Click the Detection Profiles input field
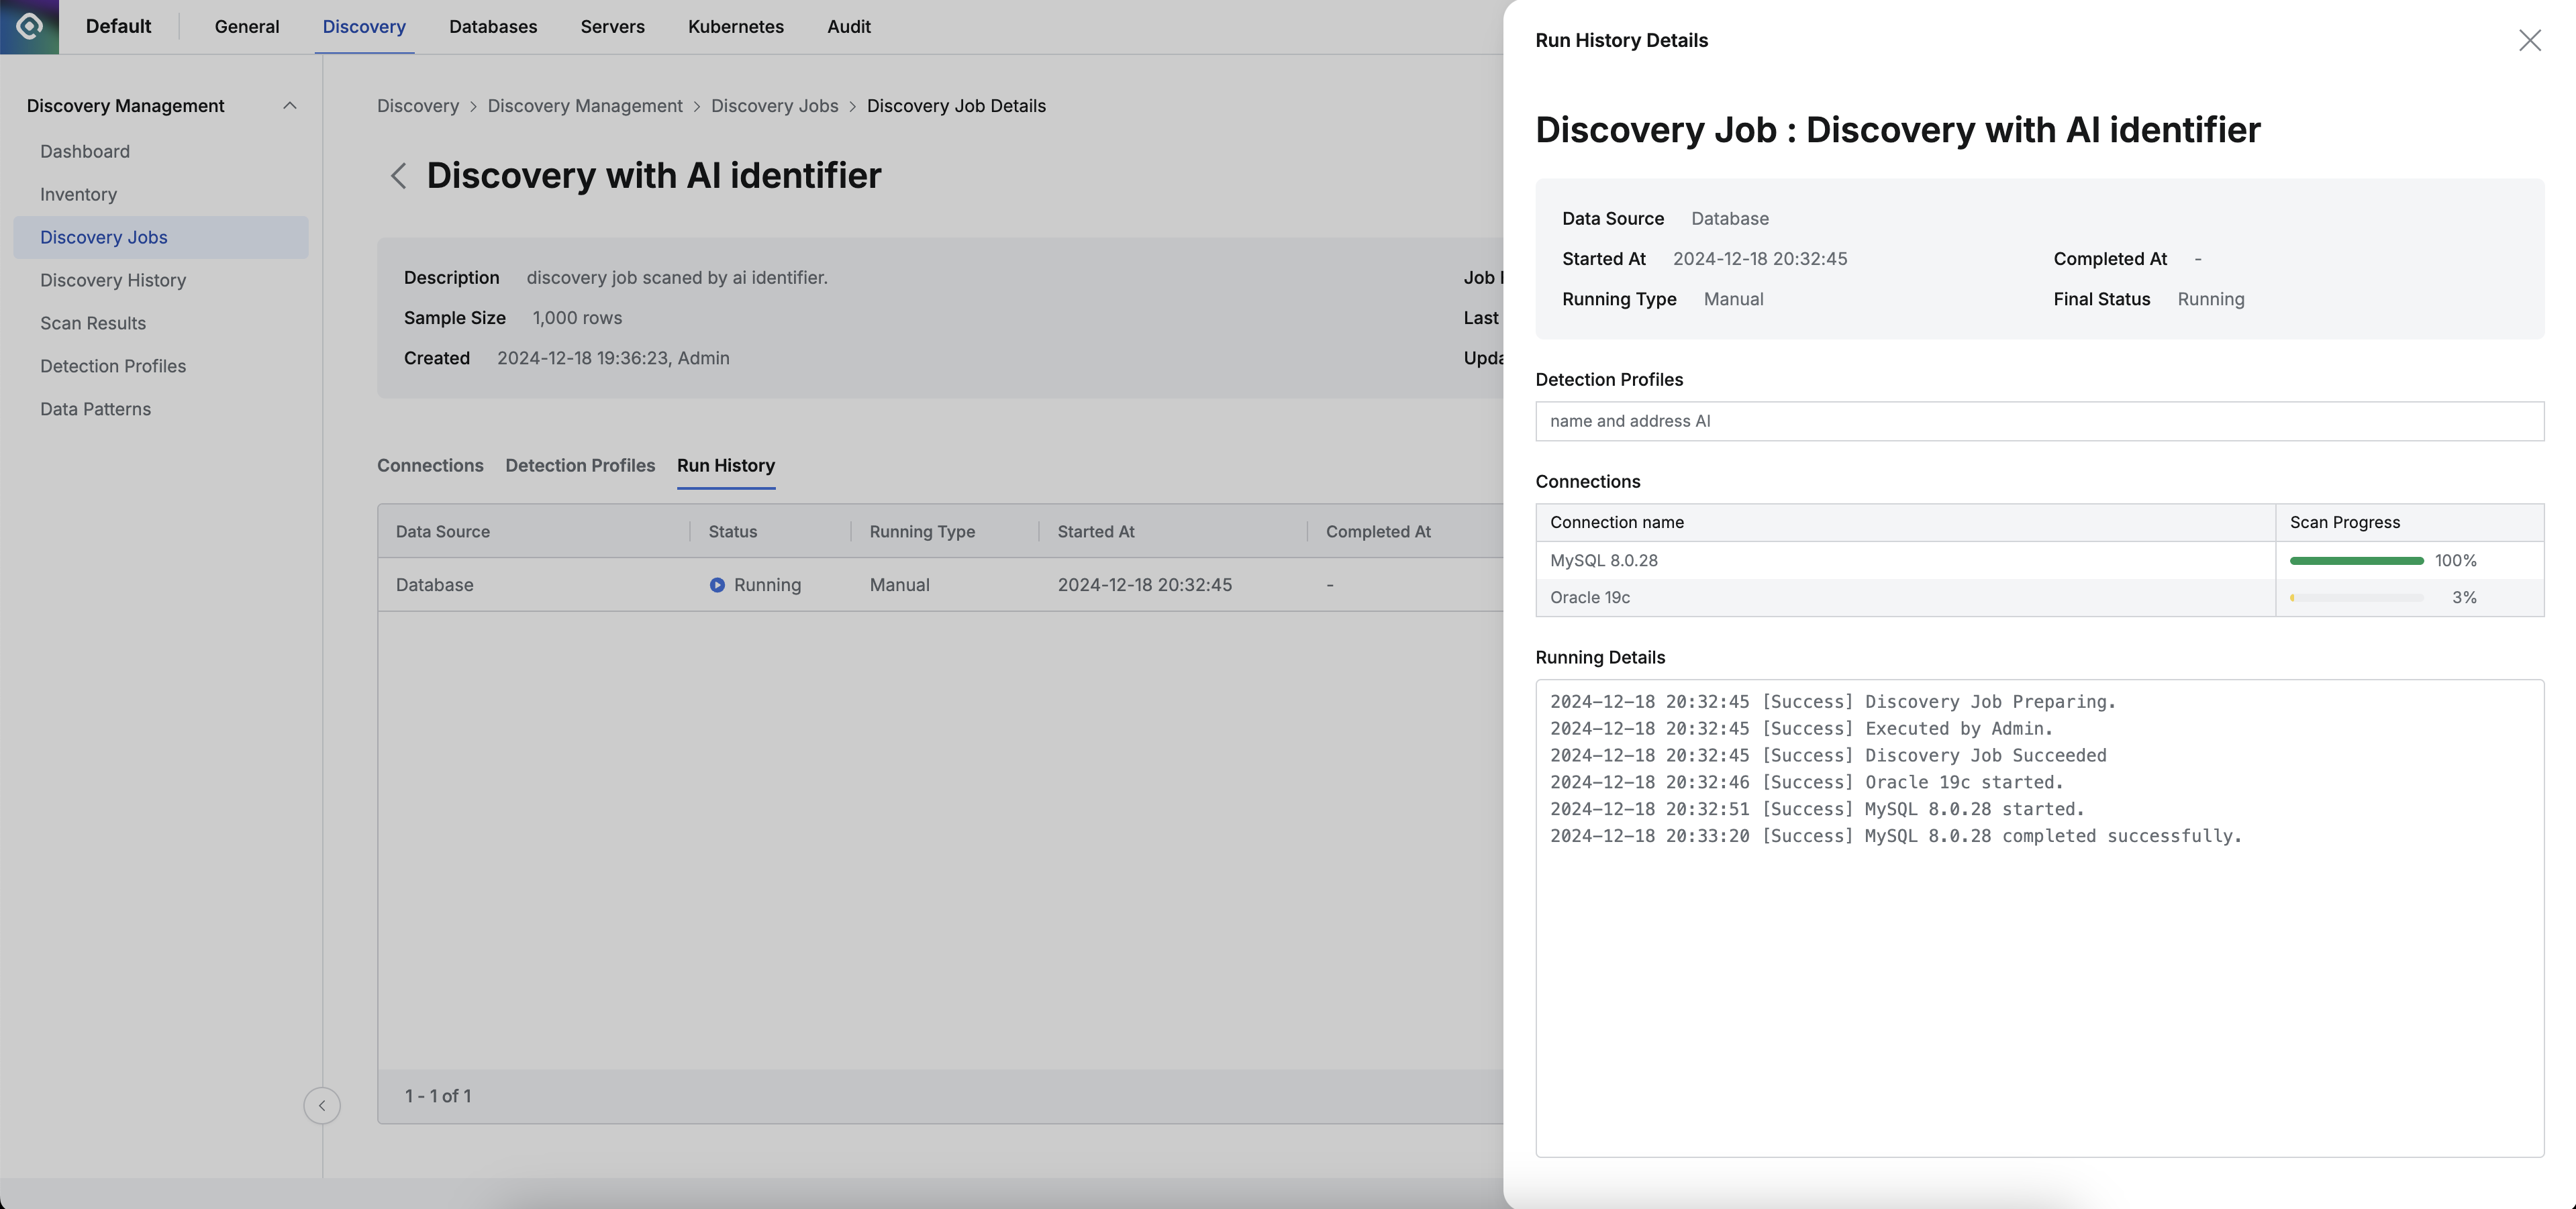 2039,421
